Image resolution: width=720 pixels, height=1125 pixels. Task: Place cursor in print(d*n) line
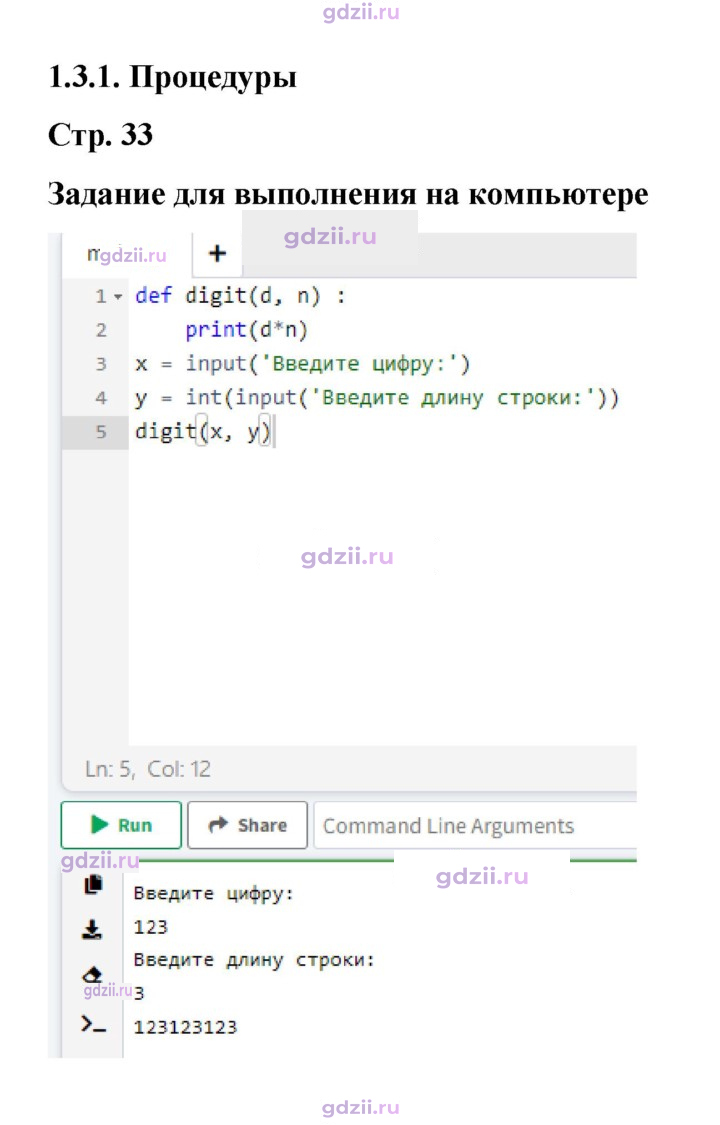(246, 330)
